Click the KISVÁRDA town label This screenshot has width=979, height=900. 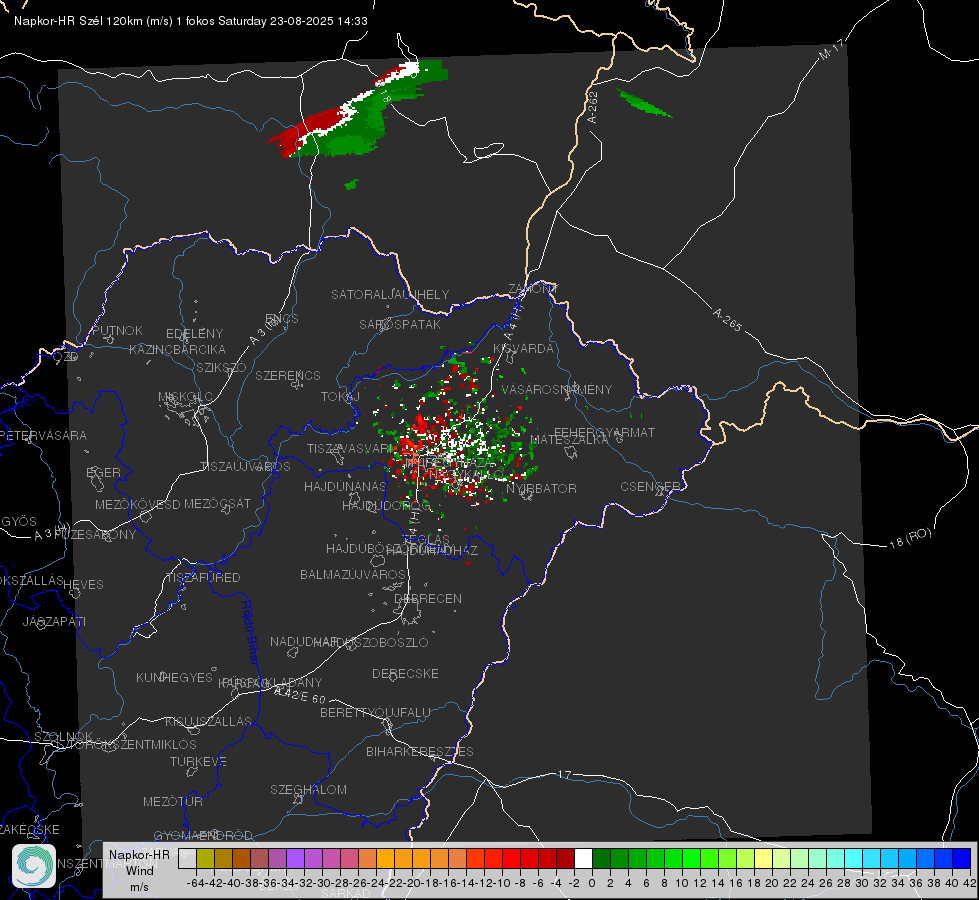(x=523, y=349)
